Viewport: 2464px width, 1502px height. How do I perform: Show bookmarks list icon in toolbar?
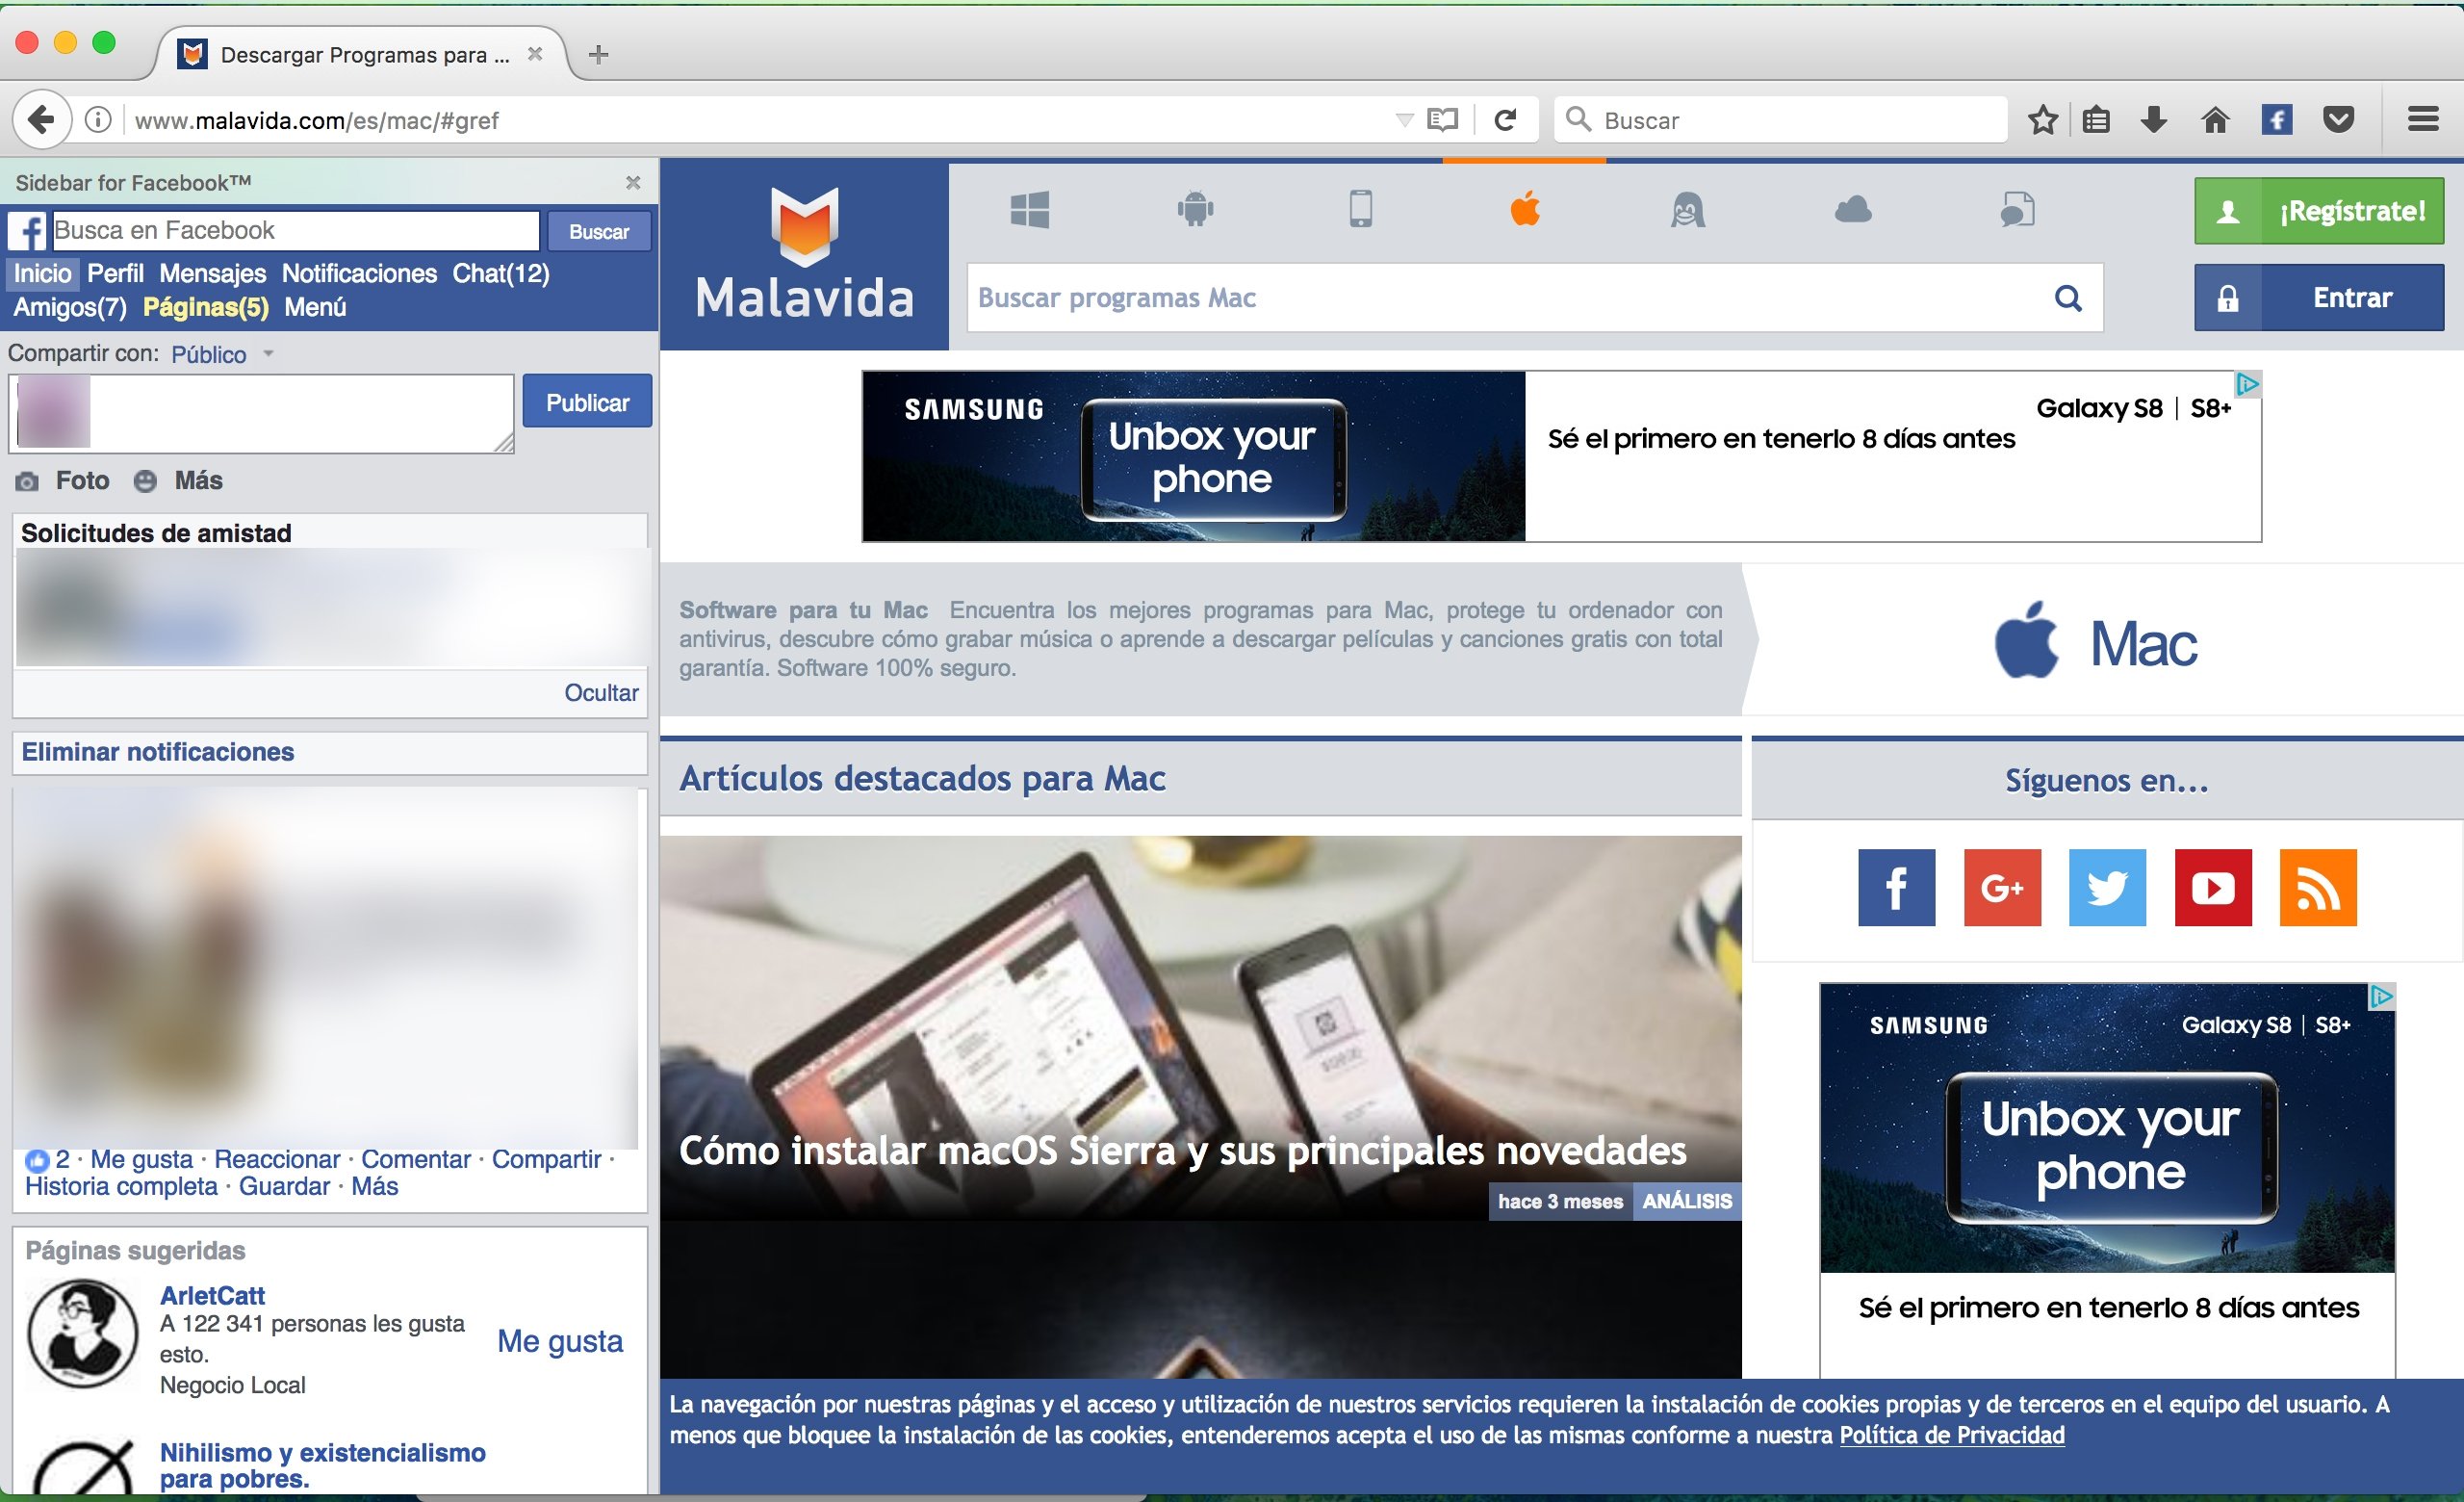coord(2096,120)
